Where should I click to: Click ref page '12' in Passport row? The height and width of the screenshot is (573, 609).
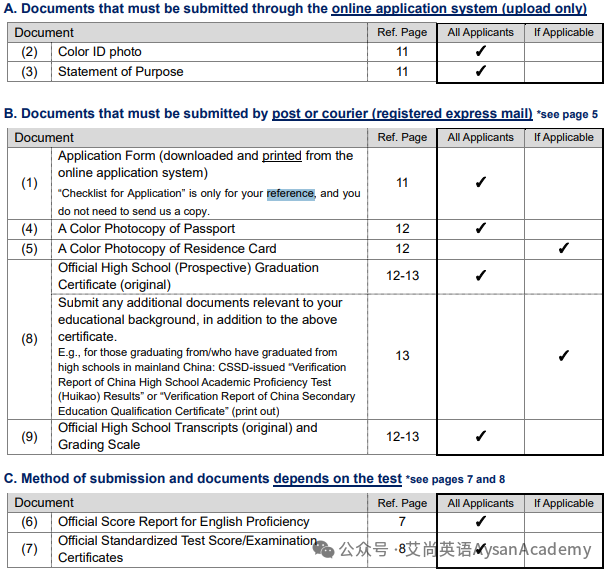pos(402,229)
